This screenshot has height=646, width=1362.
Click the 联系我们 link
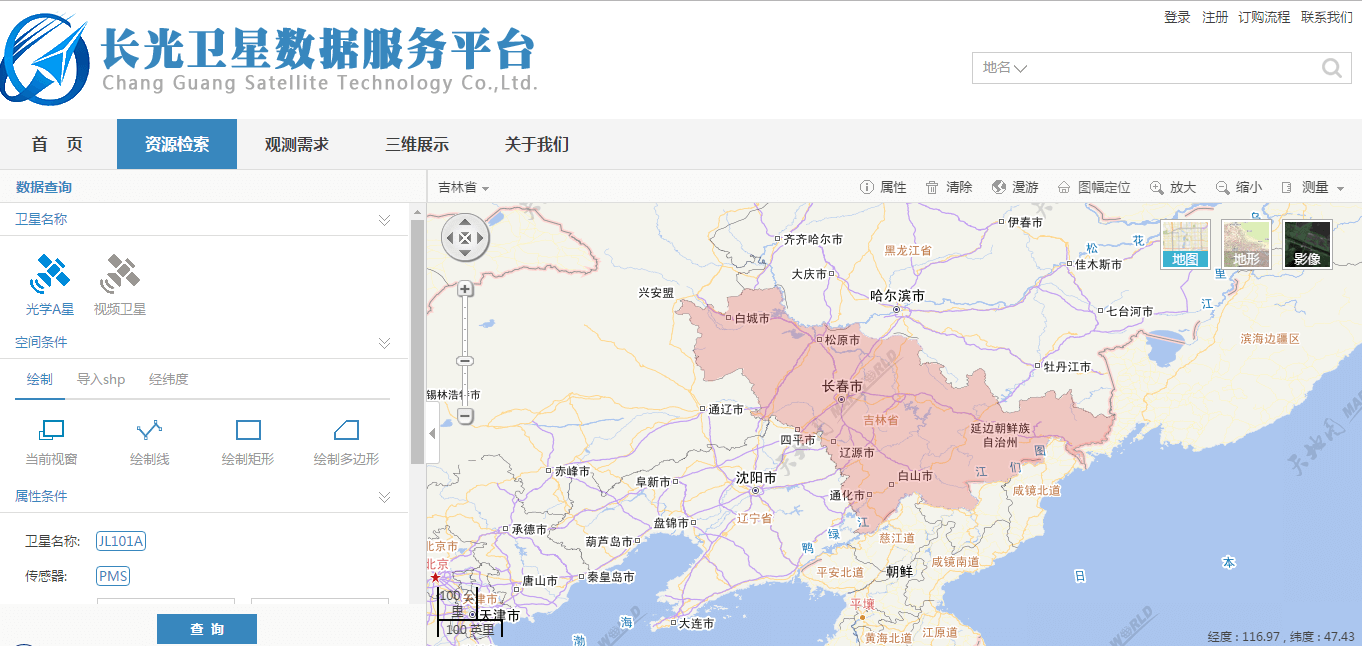click(1326, 17)
